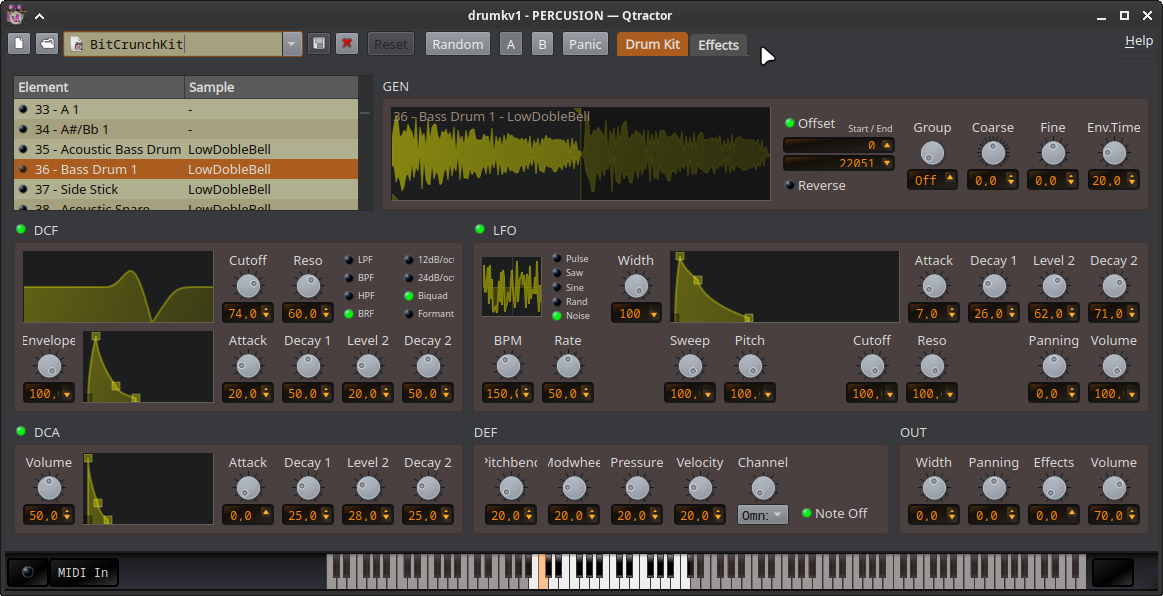This screenshot has height=596, width=1163.
Task: Expand the Group Off selector
Action: pos(932,180)
